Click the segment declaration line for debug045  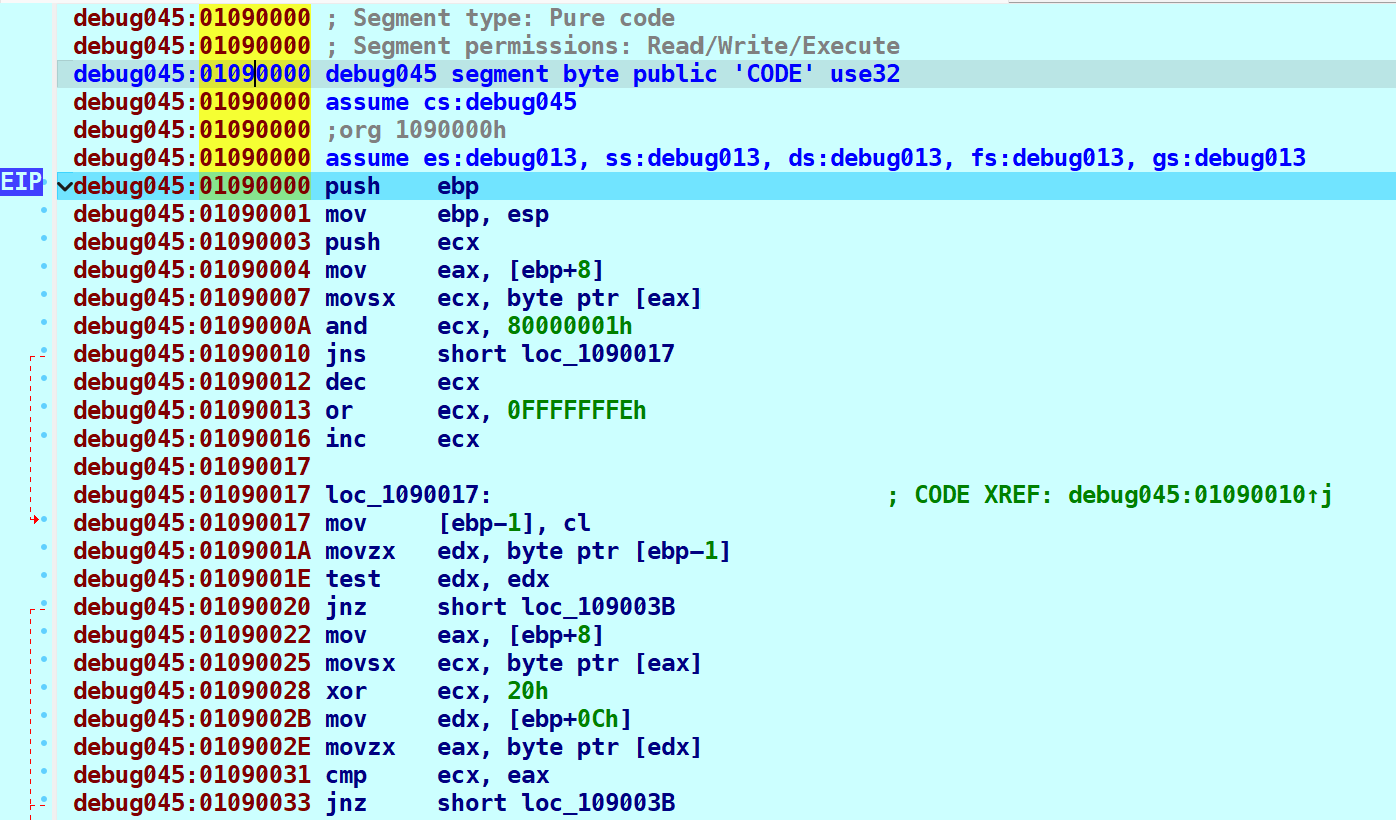click(x=612, y=74)
